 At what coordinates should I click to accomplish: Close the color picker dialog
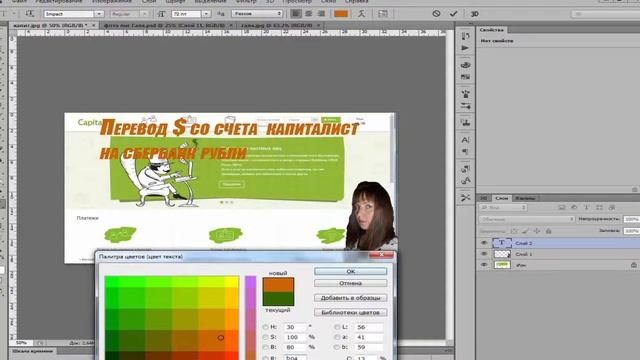click(x=381, y=255)
